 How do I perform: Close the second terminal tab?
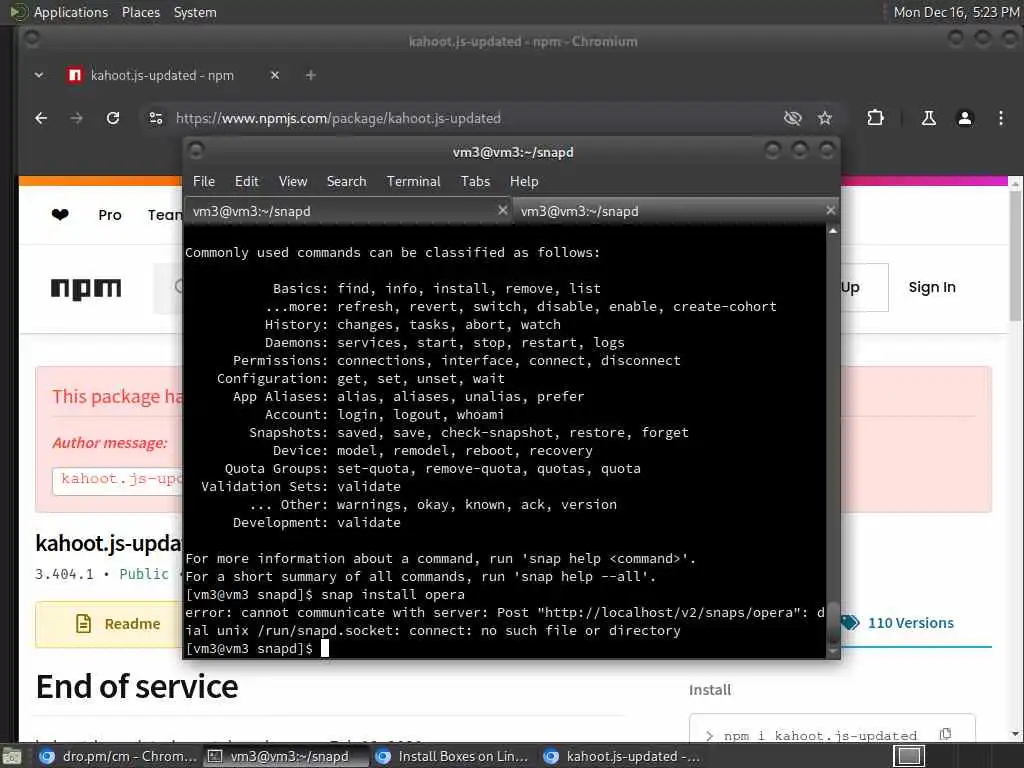[830, 210]
